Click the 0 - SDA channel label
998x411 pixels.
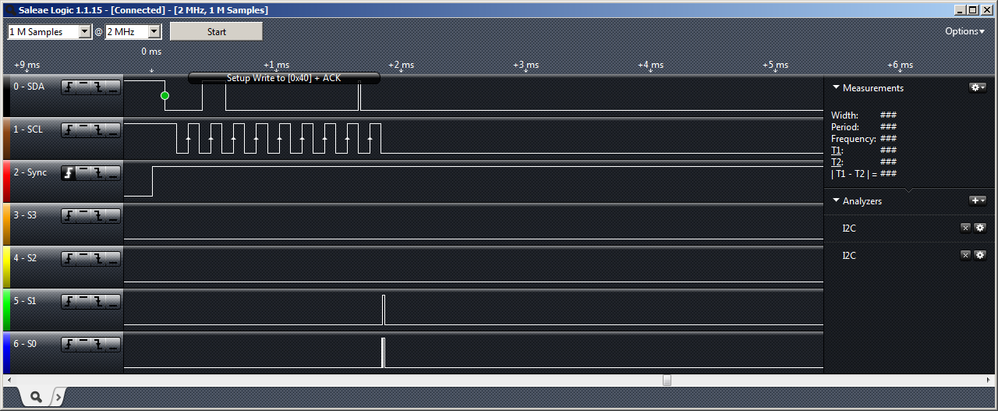pos(29,88)
